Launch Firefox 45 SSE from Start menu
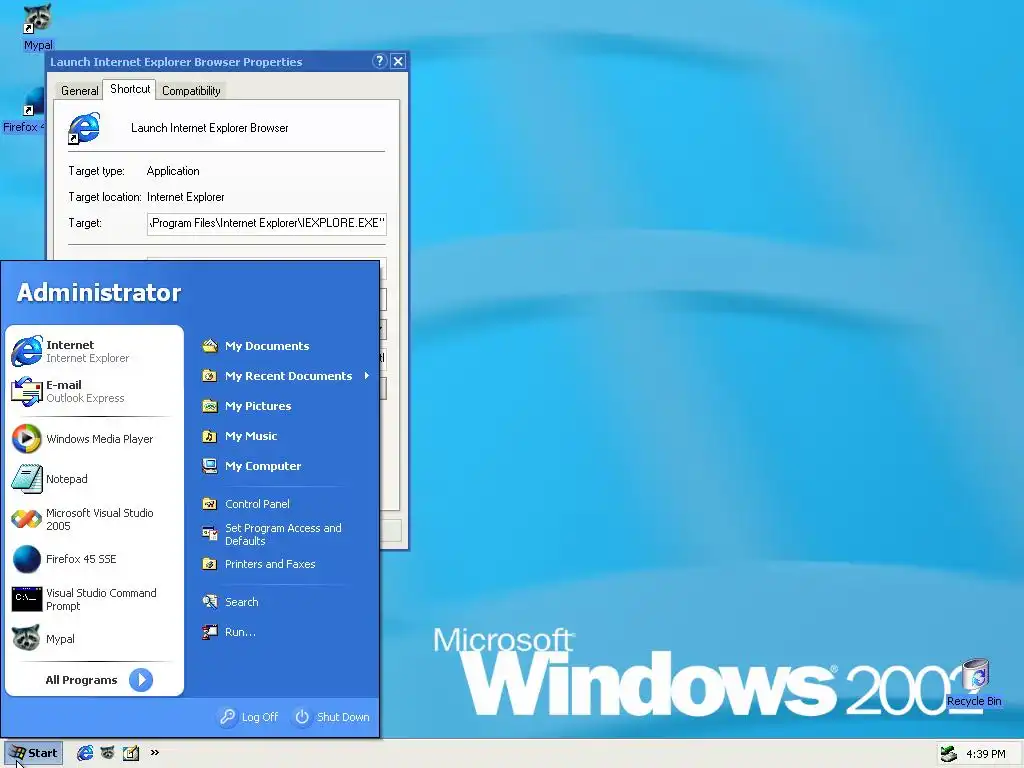 (x=94, y=559)
